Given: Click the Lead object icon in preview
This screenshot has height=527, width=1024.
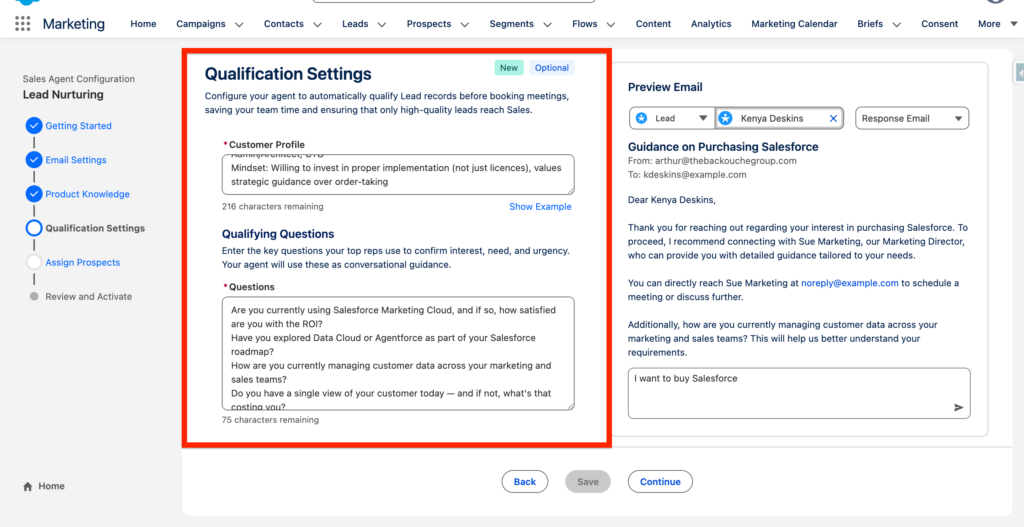Looking at the screenshot, I should (x=642, y=118).
